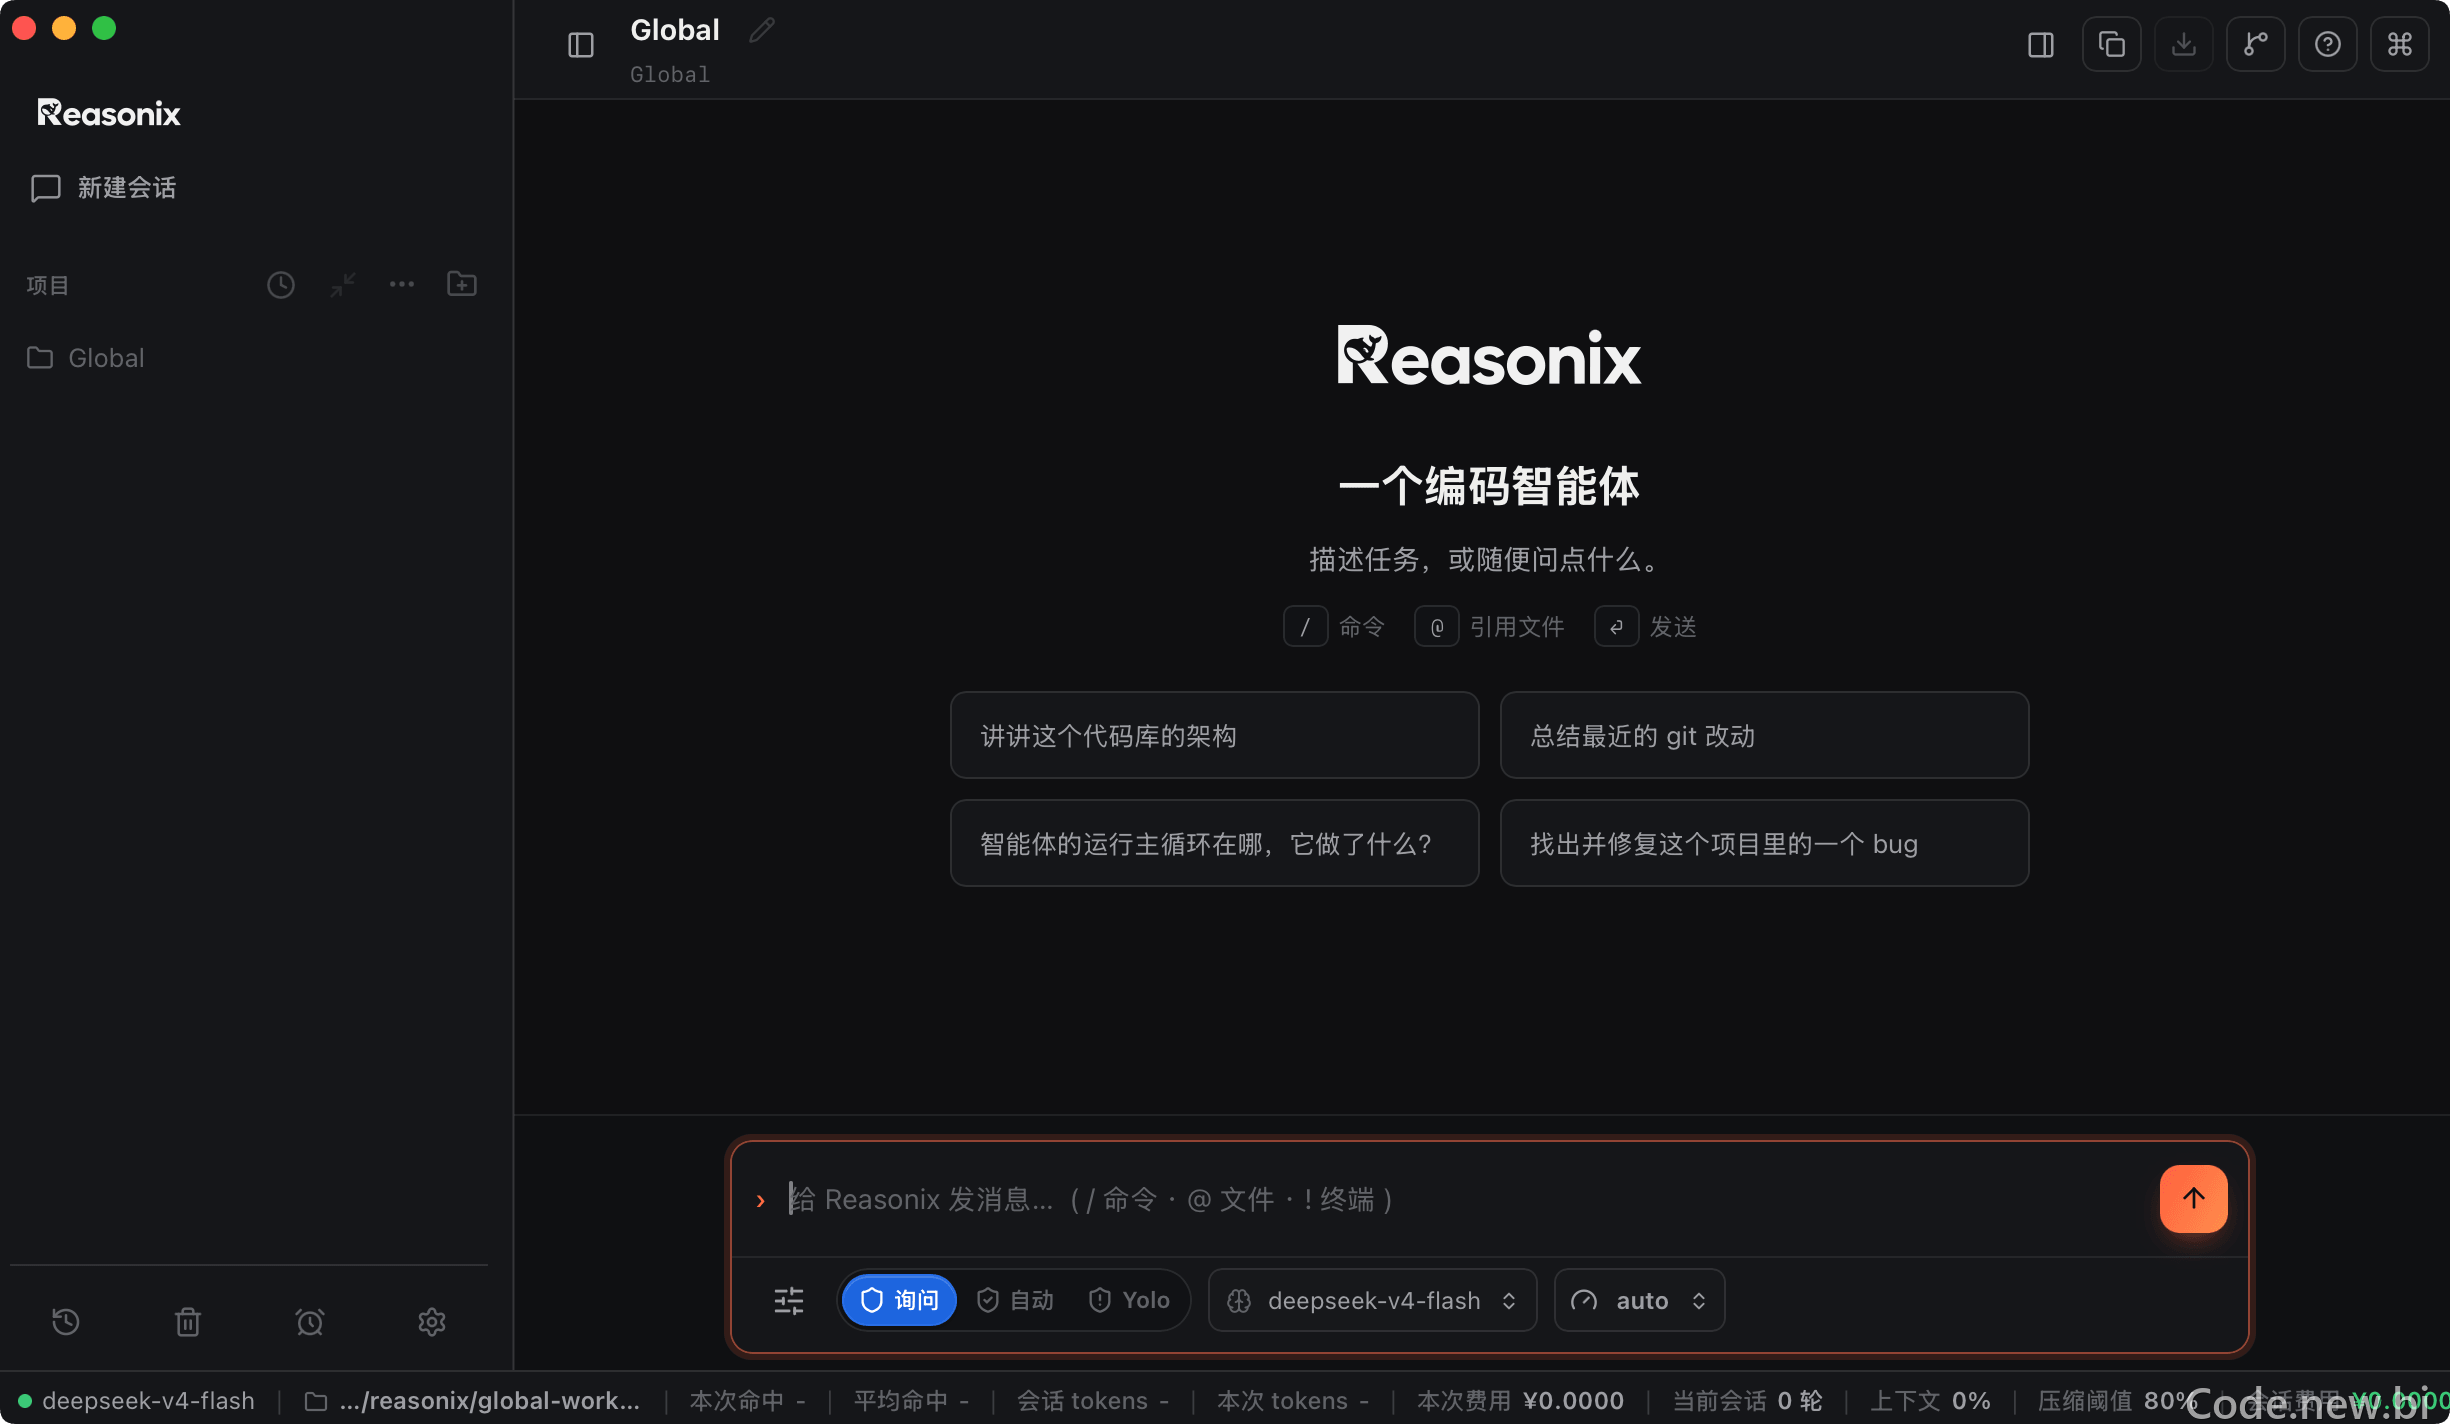Open session history icon at sidebar bottom
2450x1424 pixels.
66,1322
